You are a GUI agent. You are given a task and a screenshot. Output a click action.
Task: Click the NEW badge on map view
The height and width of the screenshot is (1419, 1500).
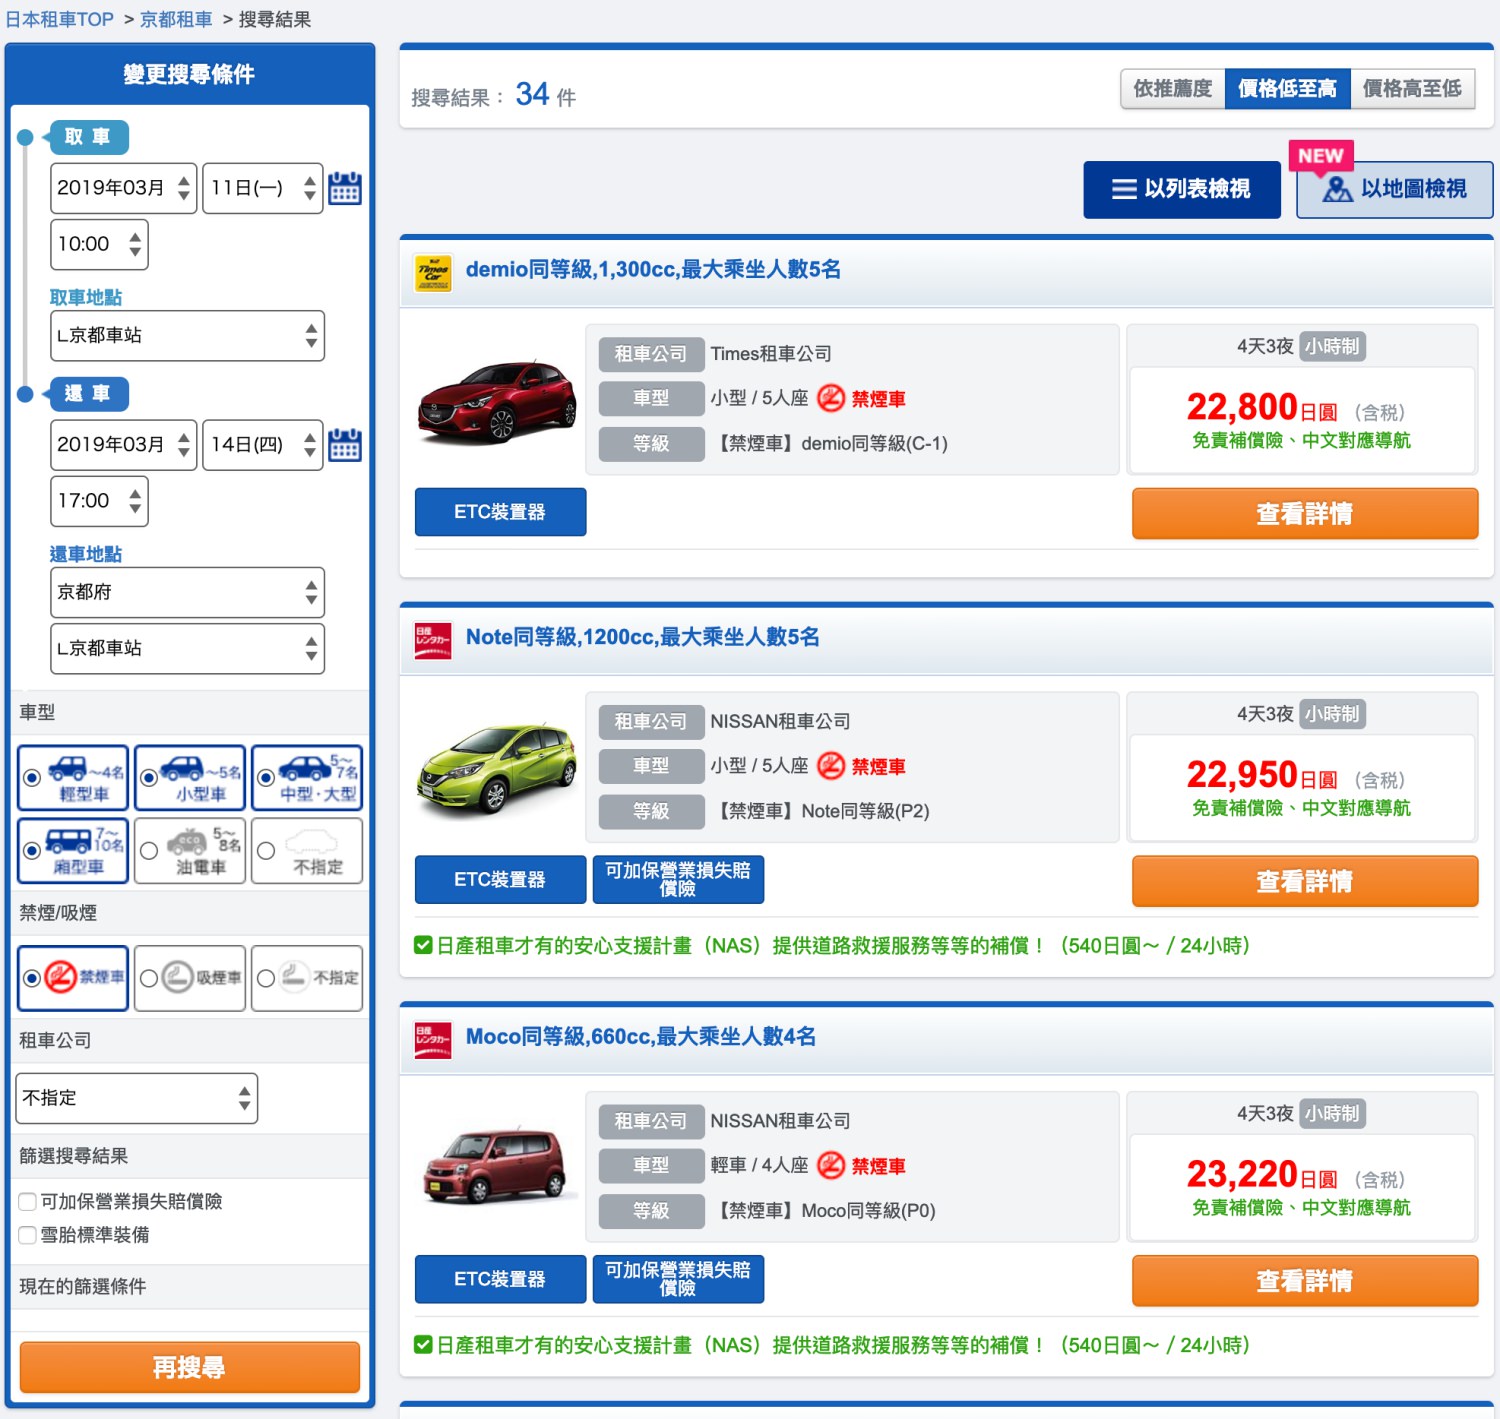[1321, 155]
